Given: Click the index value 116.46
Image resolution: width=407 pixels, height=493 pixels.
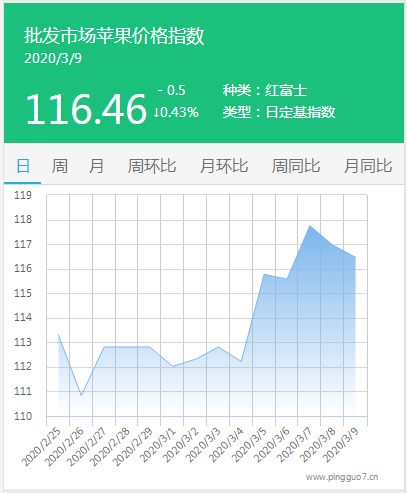Looking at the screenshot, I should point(86,109).
